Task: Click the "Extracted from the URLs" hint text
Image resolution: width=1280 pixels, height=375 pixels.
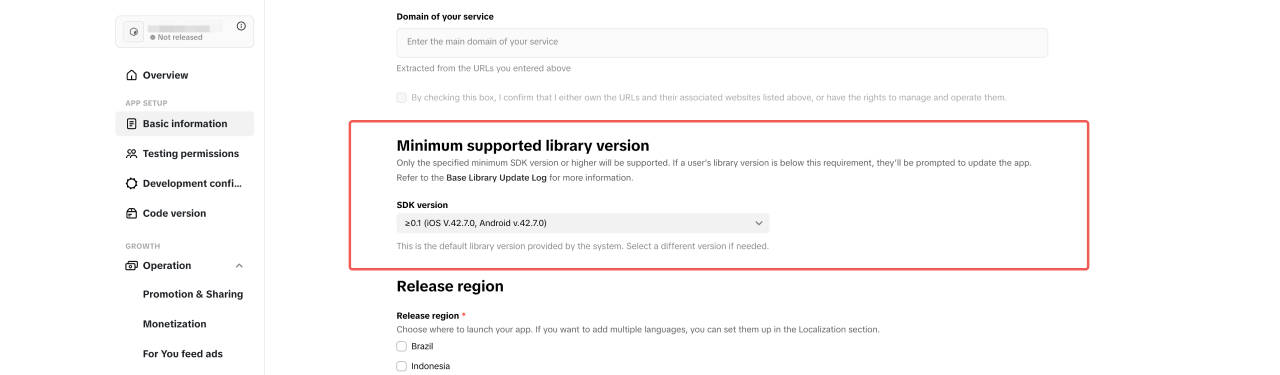Action: point(484,69)
